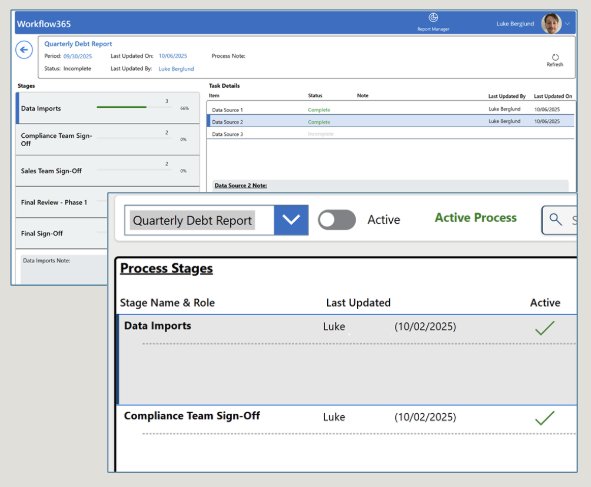Open the Quarterly Debt Report dropdown arrow
This screenshot has height=487, width=591.
291,220
